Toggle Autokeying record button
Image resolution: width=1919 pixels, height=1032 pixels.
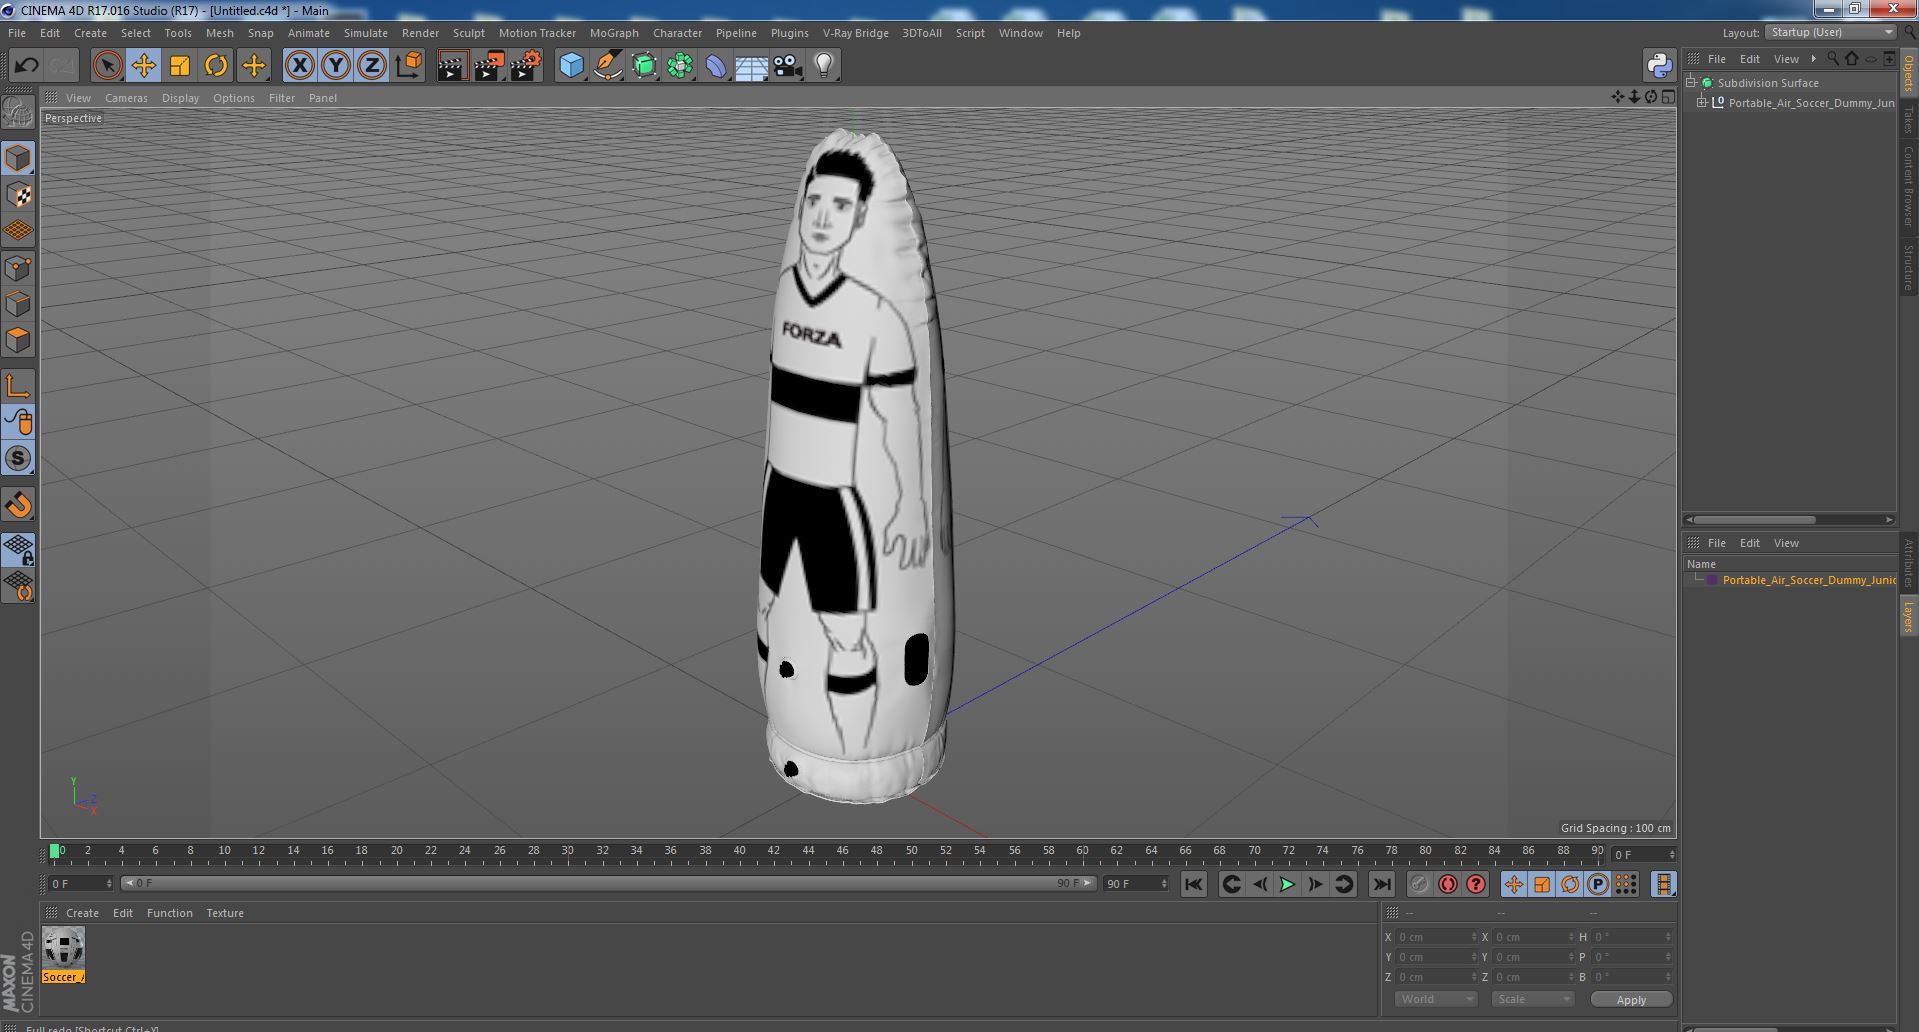click(x=1448, y=884)
